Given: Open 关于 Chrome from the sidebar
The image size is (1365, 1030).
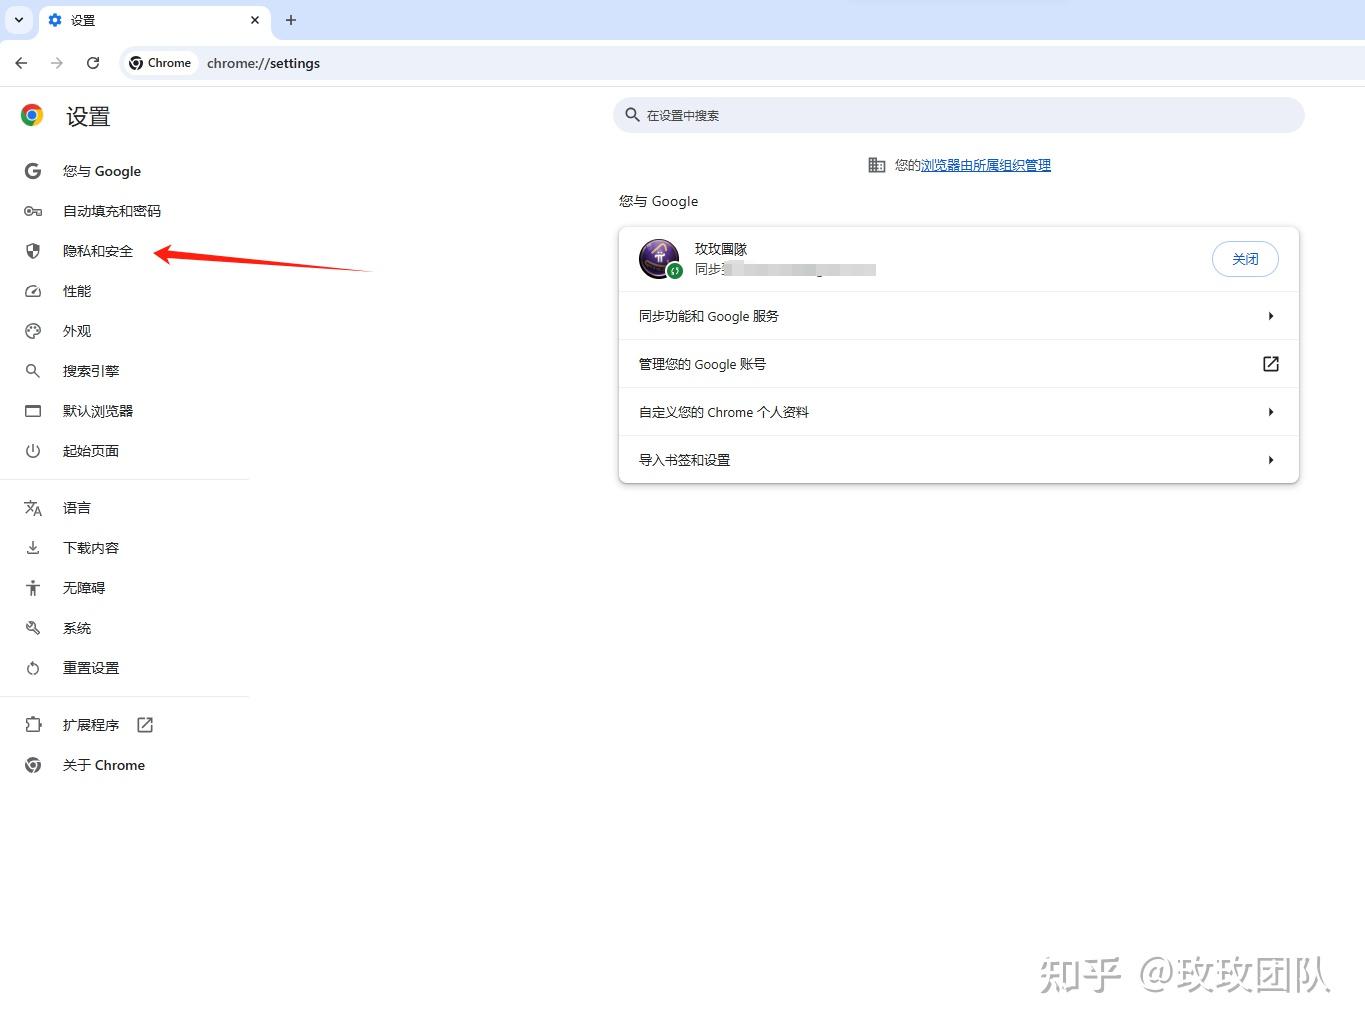Looking at the screenshot, I should point(103,764).
